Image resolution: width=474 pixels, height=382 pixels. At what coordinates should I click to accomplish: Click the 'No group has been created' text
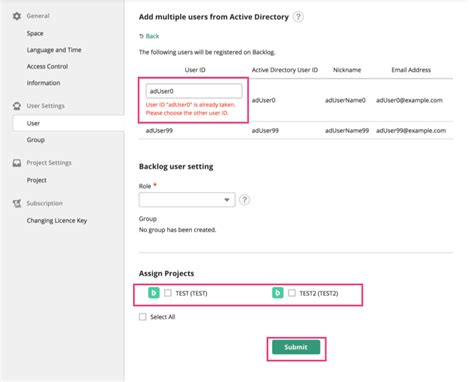pyautogui.click(x=177, y=230)
